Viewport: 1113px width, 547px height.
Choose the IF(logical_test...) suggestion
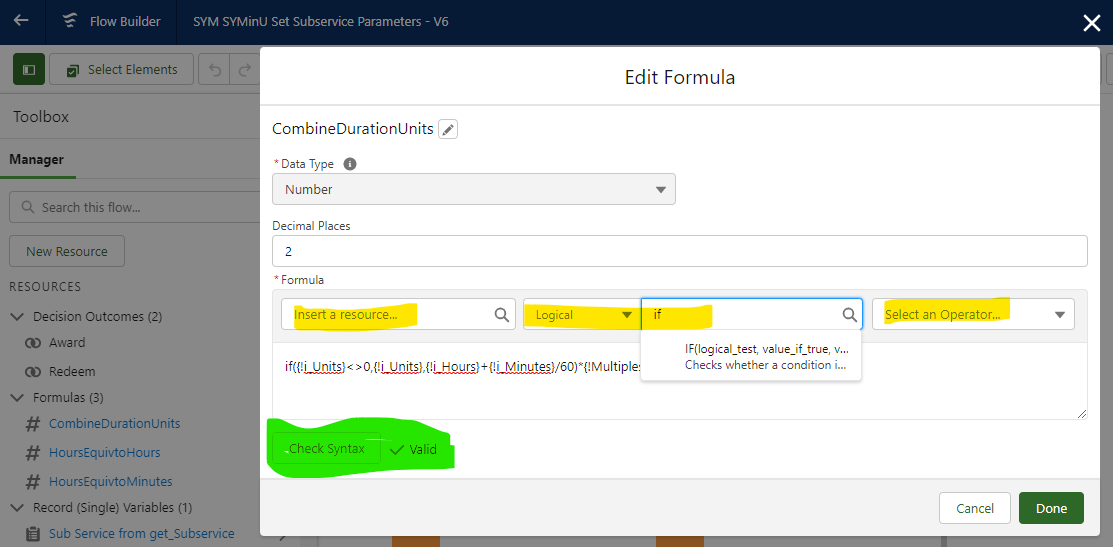[x=751, y=357]
